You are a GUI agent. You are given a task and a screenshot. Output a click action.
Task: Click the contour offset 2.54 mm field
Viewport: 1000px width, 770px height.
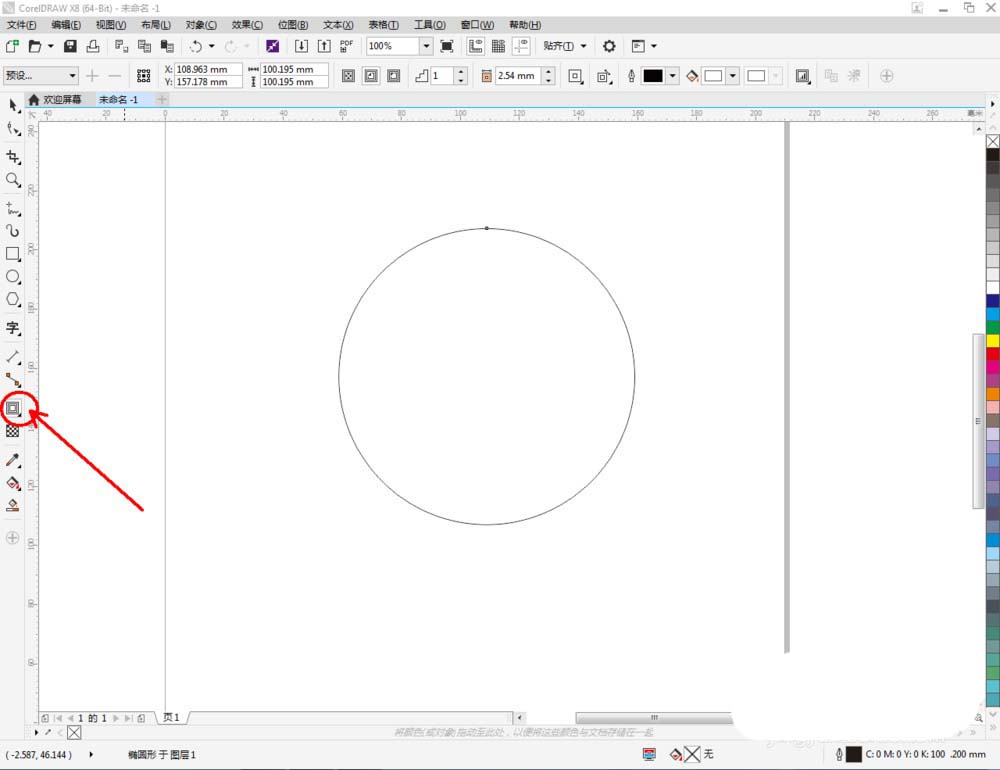click(x=518, y=76)
